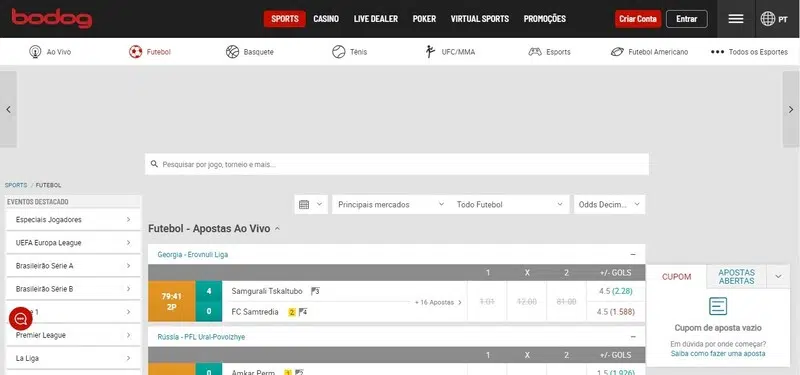800x375 pixels.
Task: Click the Saiba como fazer uma aposta link
Action: (x=718, y=353)
